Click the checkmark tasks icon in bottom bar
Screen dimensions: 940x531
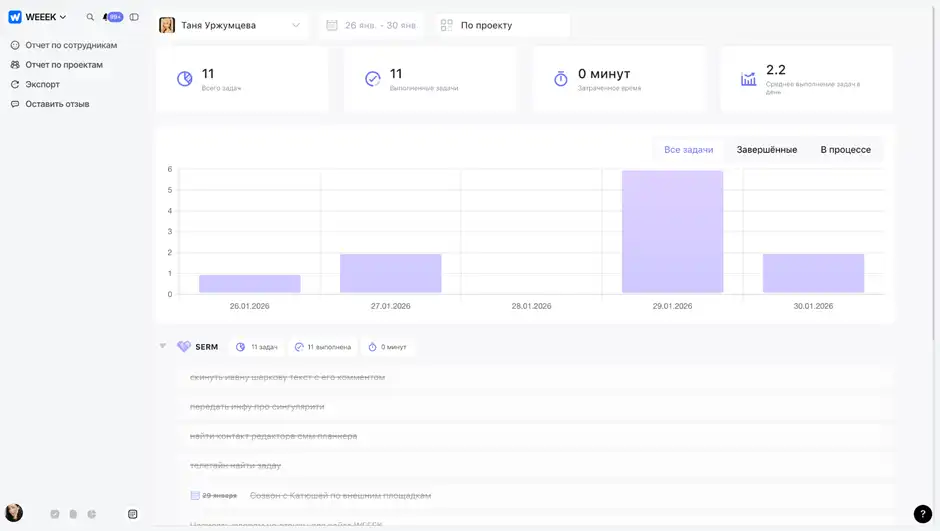(x=55, y=514)
